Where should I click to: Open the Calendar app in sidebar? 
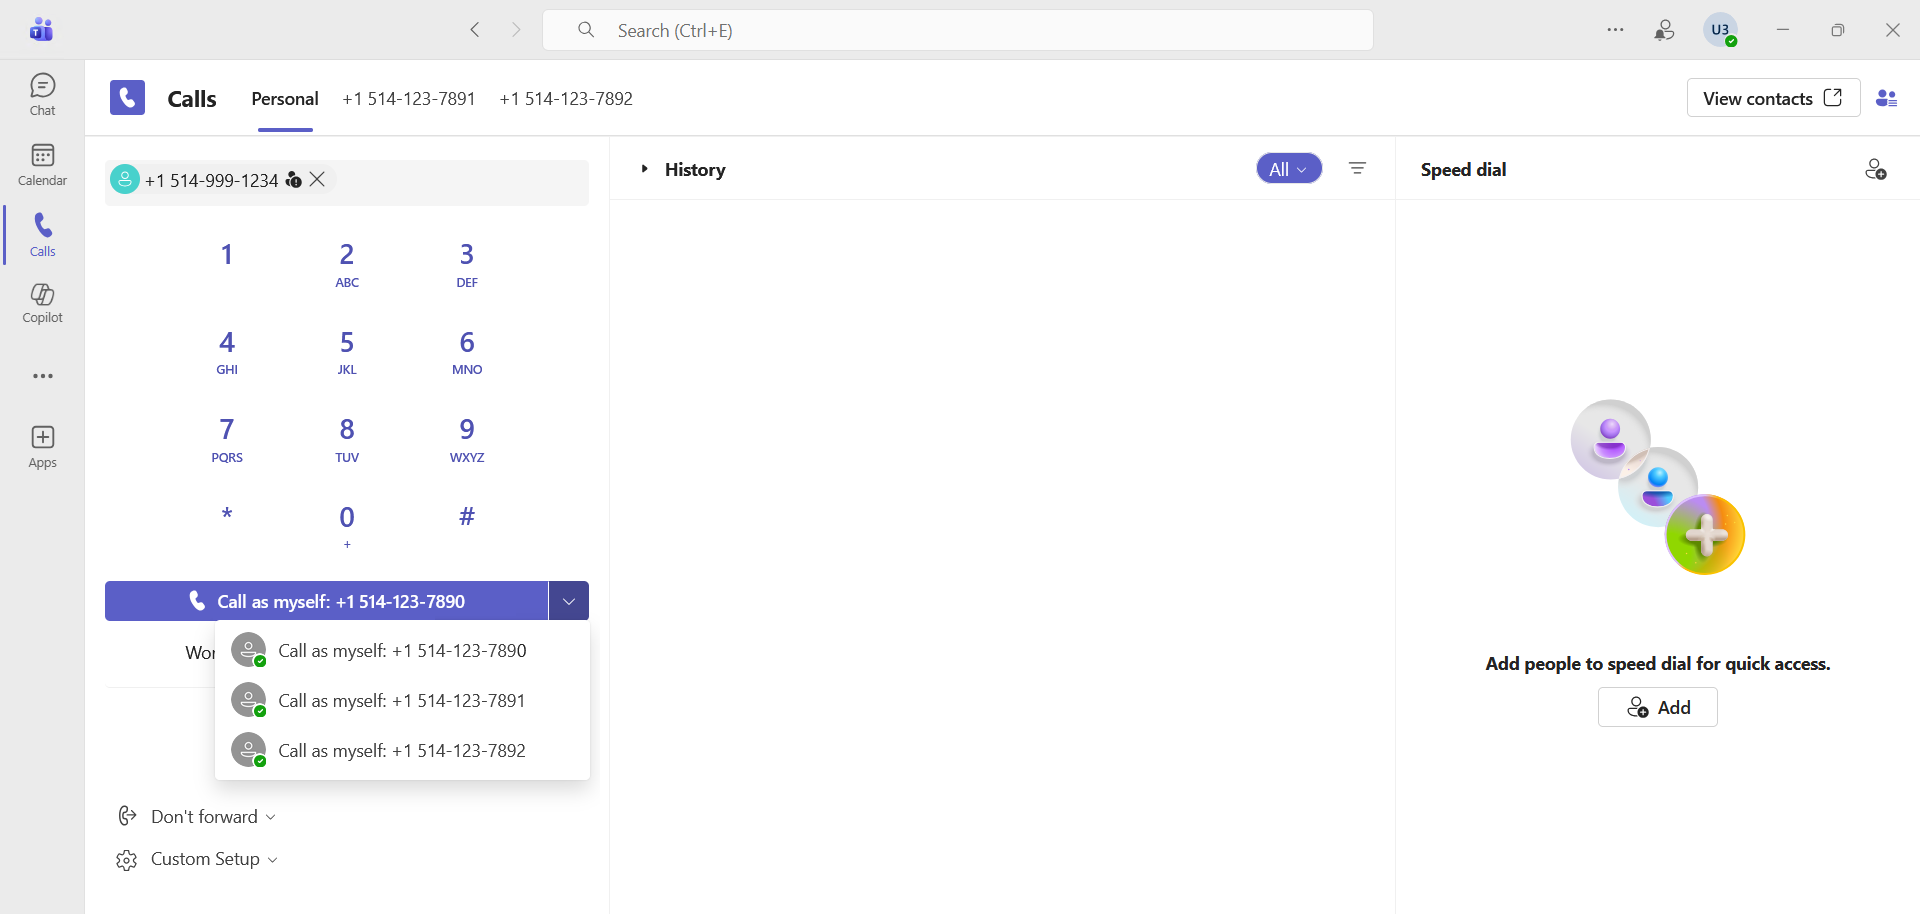click(x=42, y=165)
